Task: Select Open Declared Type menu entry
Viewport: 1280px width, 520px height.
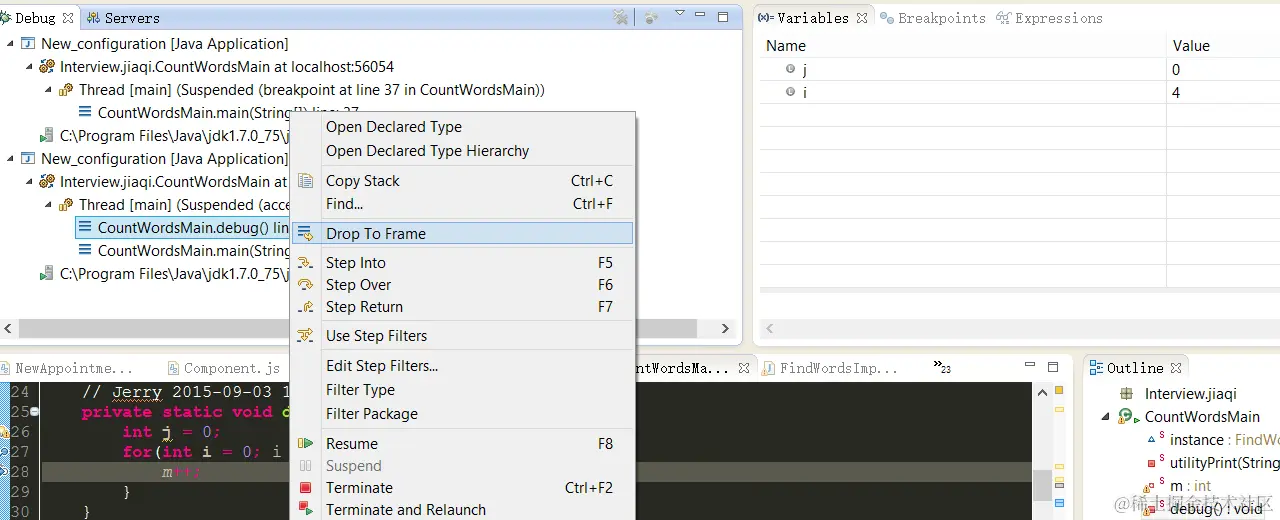Action: [x=462, y=127]
